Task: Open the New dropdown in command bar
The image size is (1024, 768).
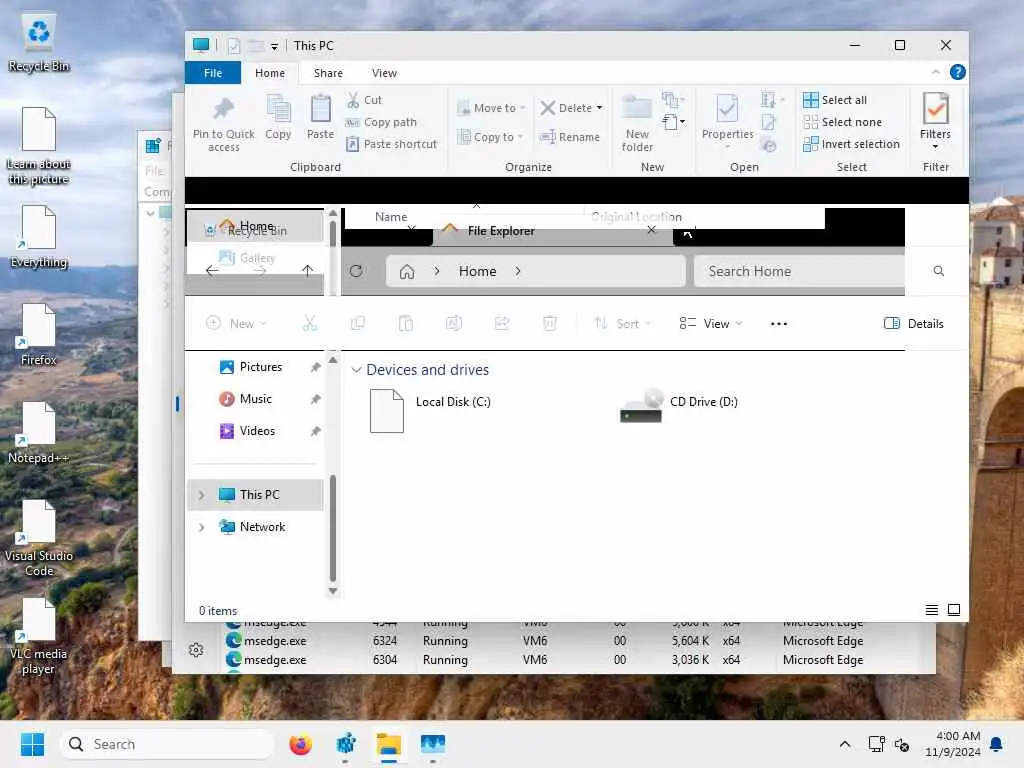Action: [x=236, y=323]
